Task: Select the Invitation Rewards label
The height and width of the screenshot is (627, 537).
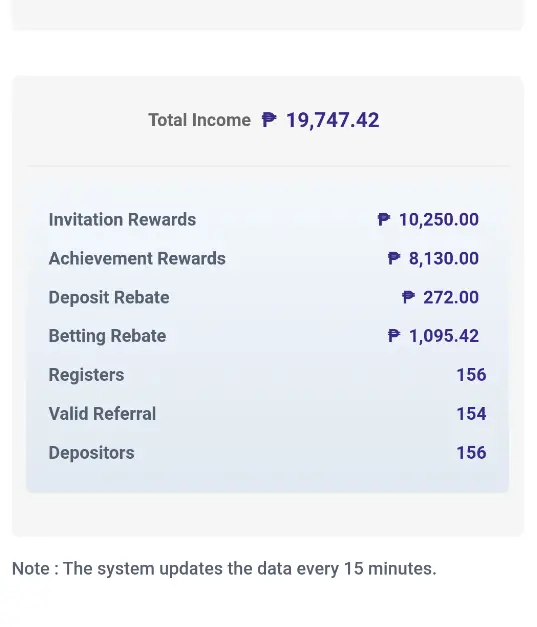Action: pyautogui.click(x=122, y=220)
